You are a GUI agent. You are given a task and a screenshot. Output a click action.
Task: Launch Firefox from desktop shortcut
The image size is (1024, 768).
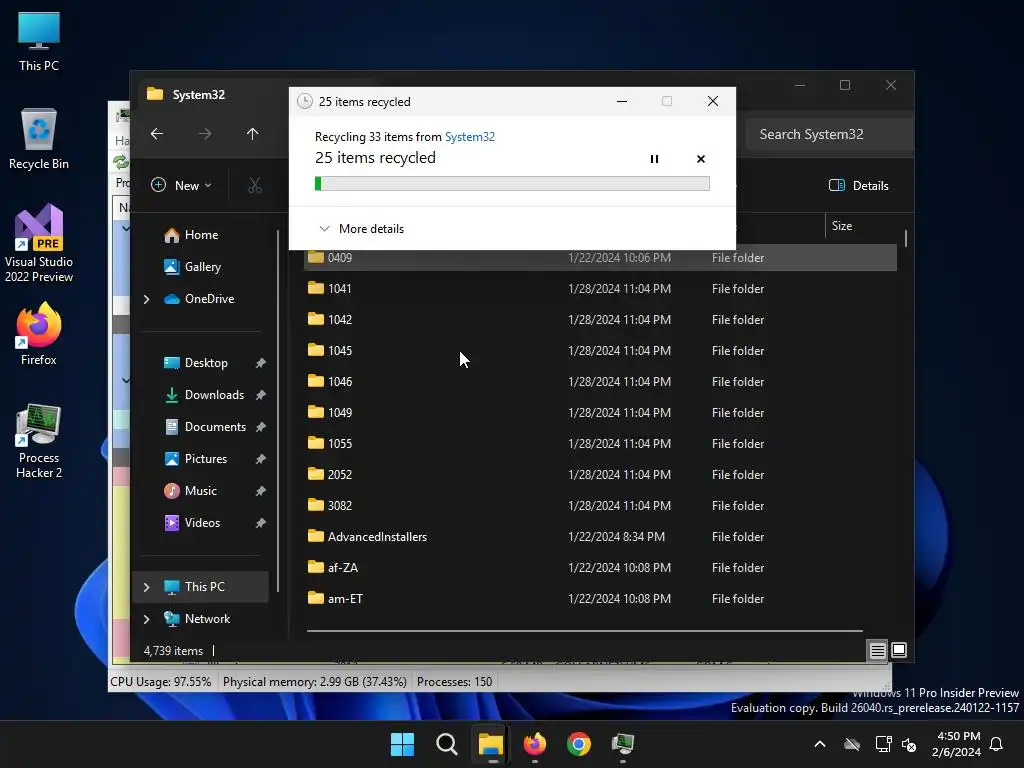(x=39, y=334)
